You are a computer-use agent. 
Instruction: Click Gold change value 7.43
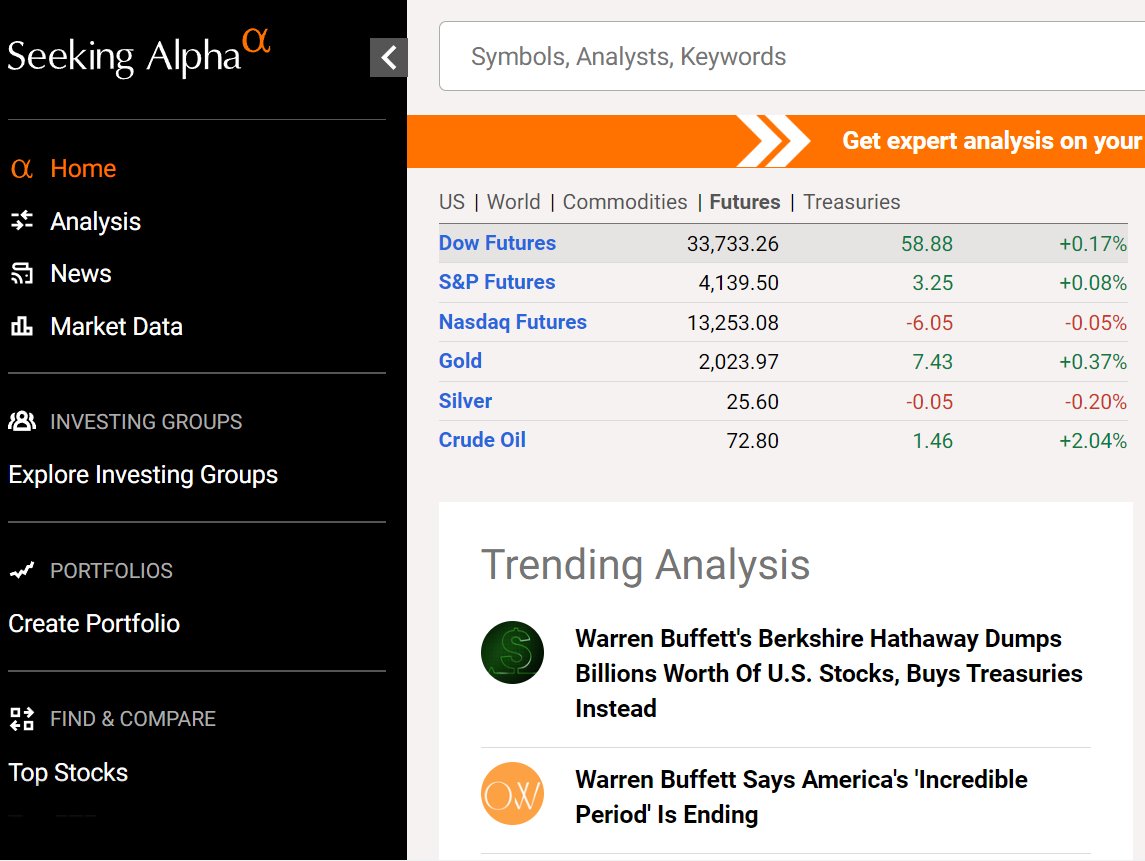(x=933, y=362)
